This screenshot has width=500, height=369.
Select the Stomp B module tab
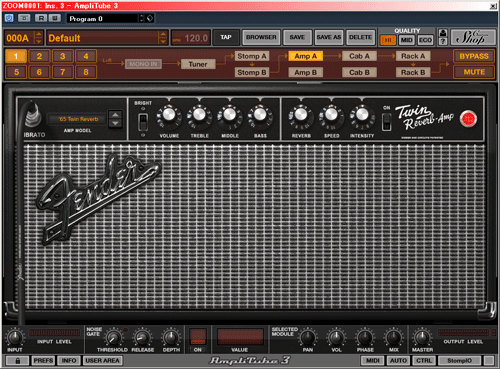coord(252,72)
